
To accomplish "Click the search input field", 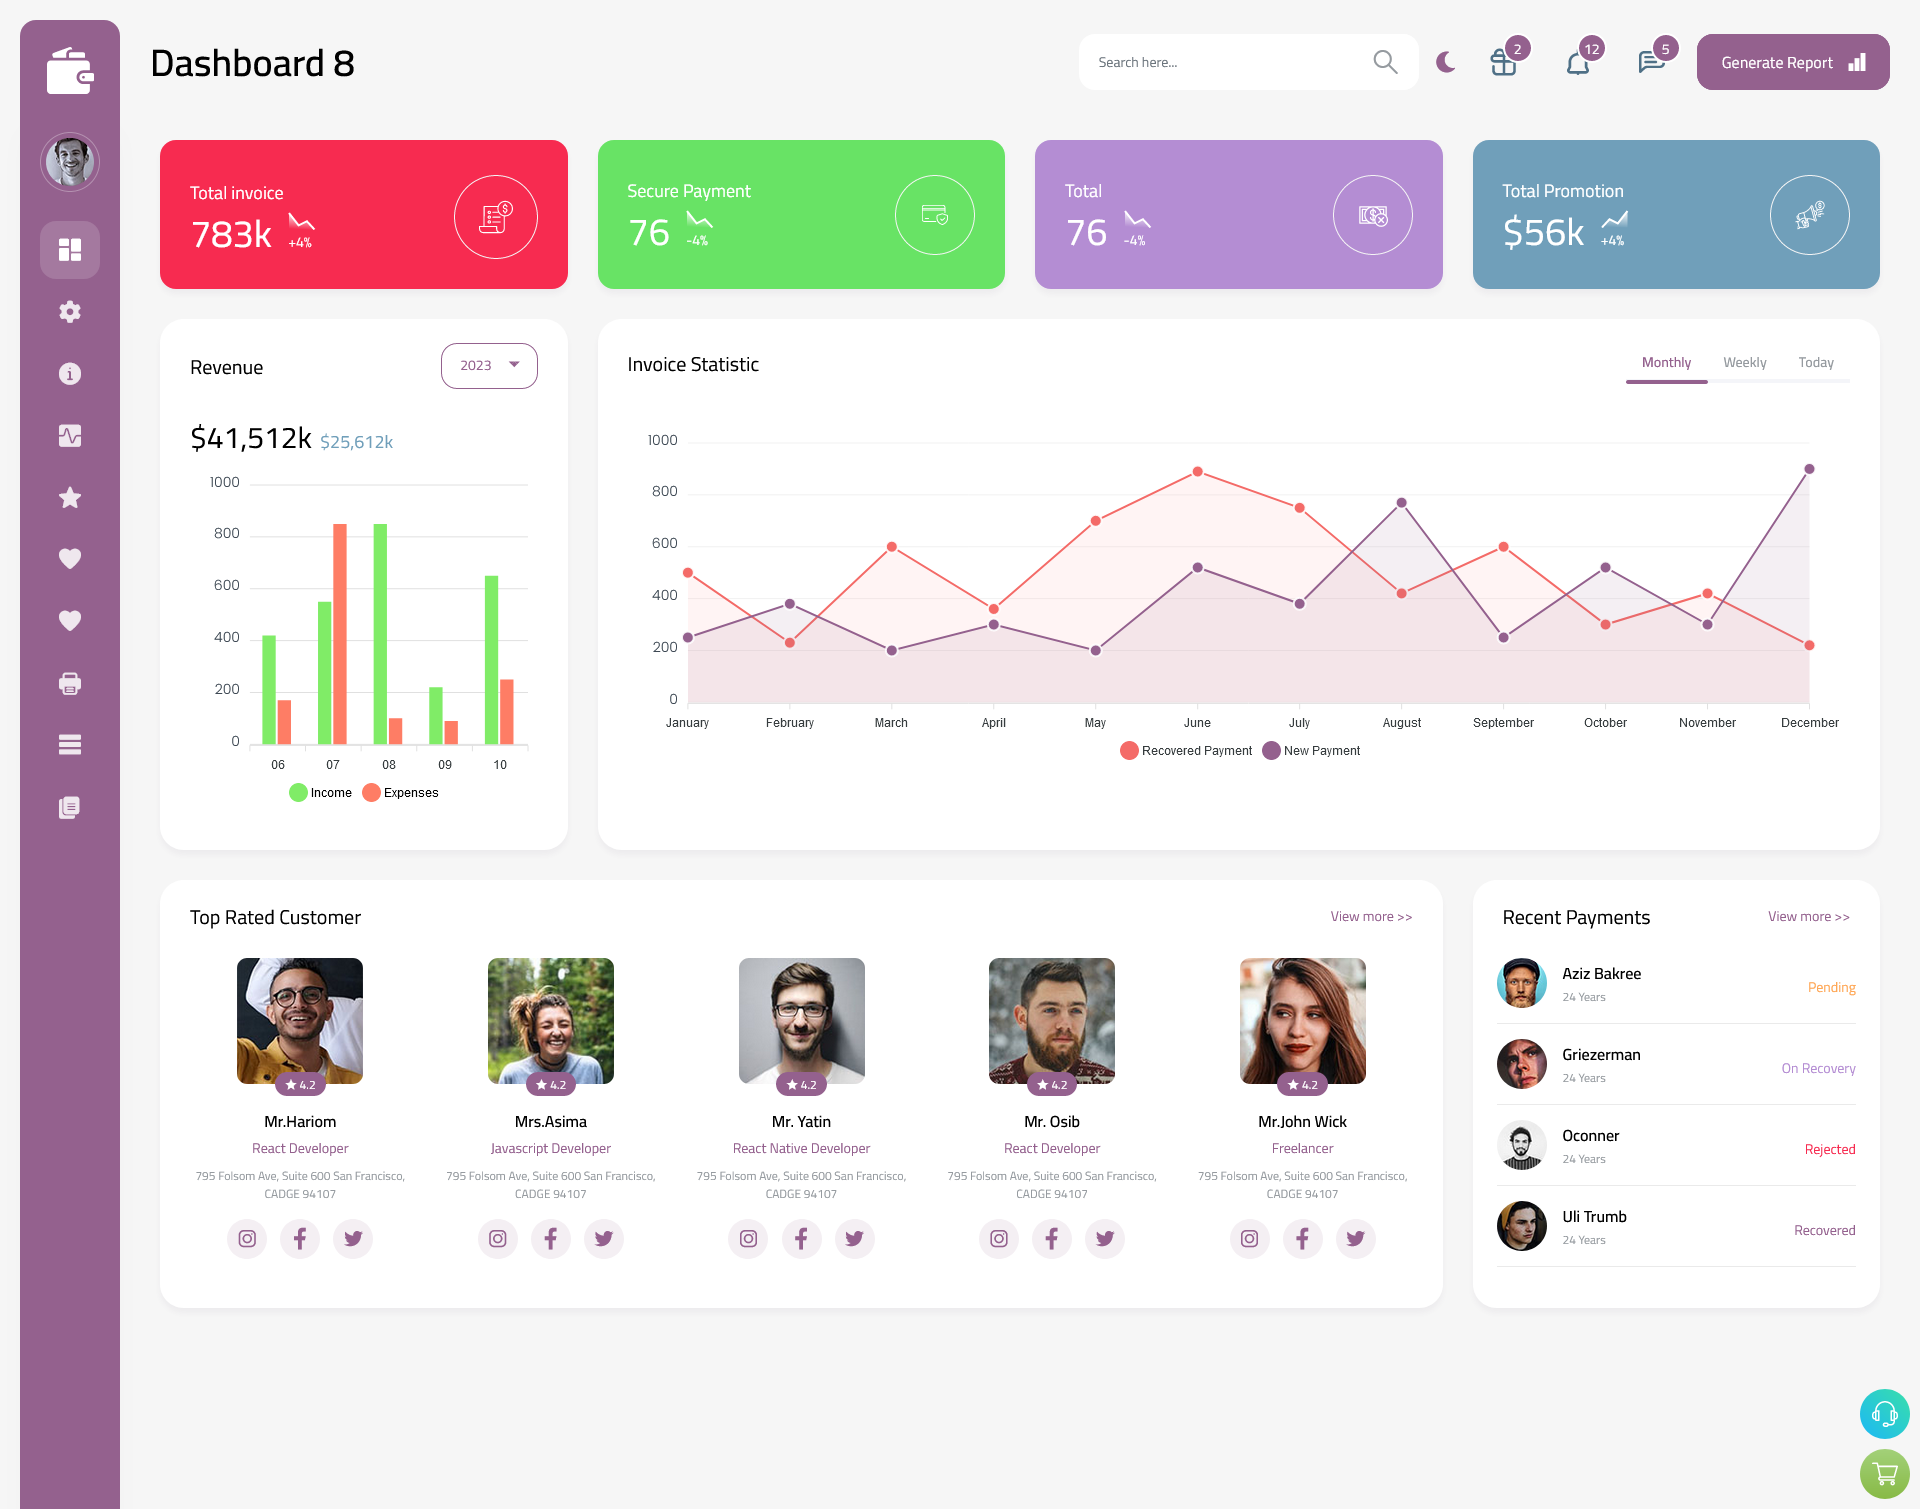I will click(x=1225, y=62).
